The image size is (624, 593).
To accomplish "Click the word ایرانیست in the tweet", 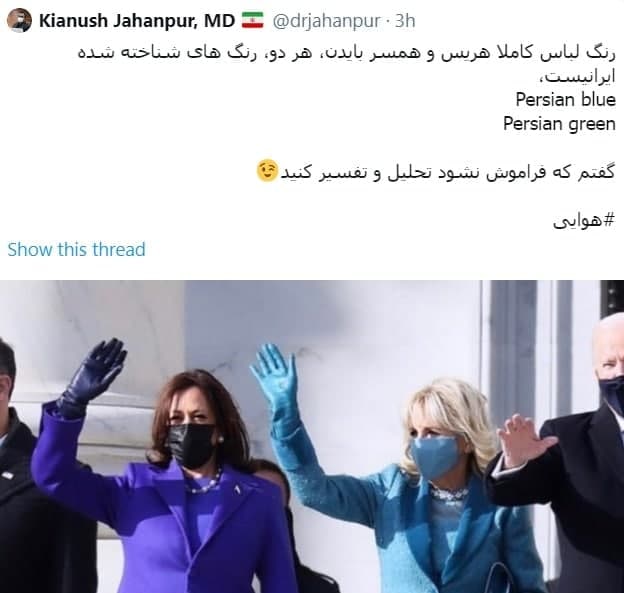I will coord(577,77).
